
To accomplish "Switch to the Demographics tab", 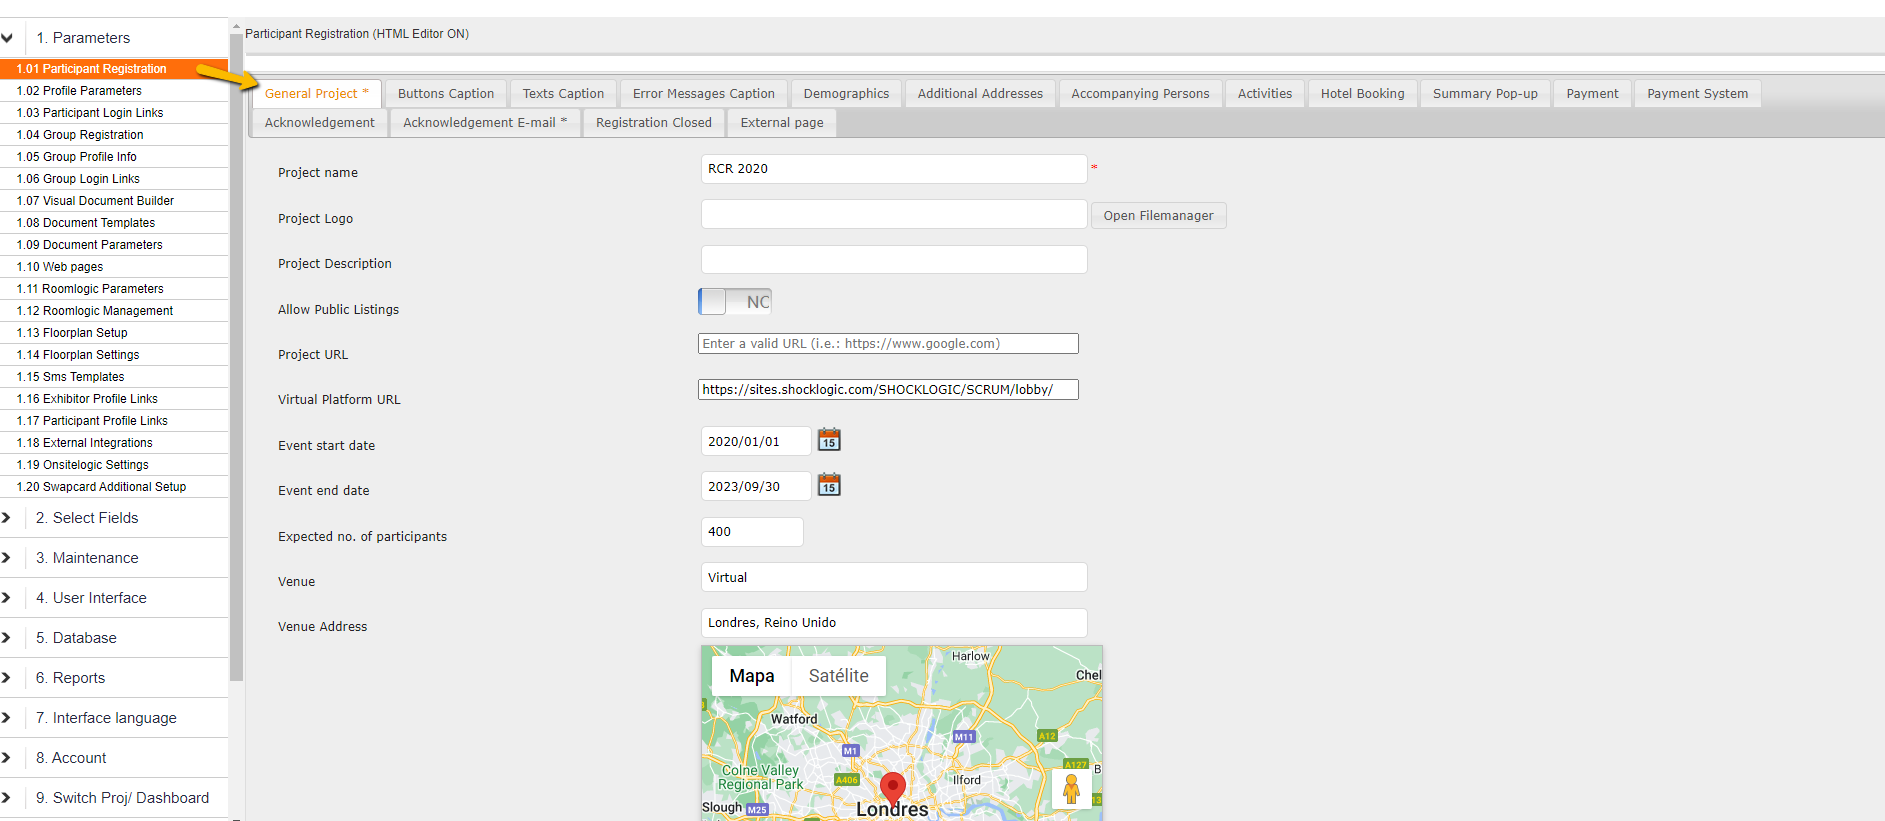I will (x=846, y=94).
